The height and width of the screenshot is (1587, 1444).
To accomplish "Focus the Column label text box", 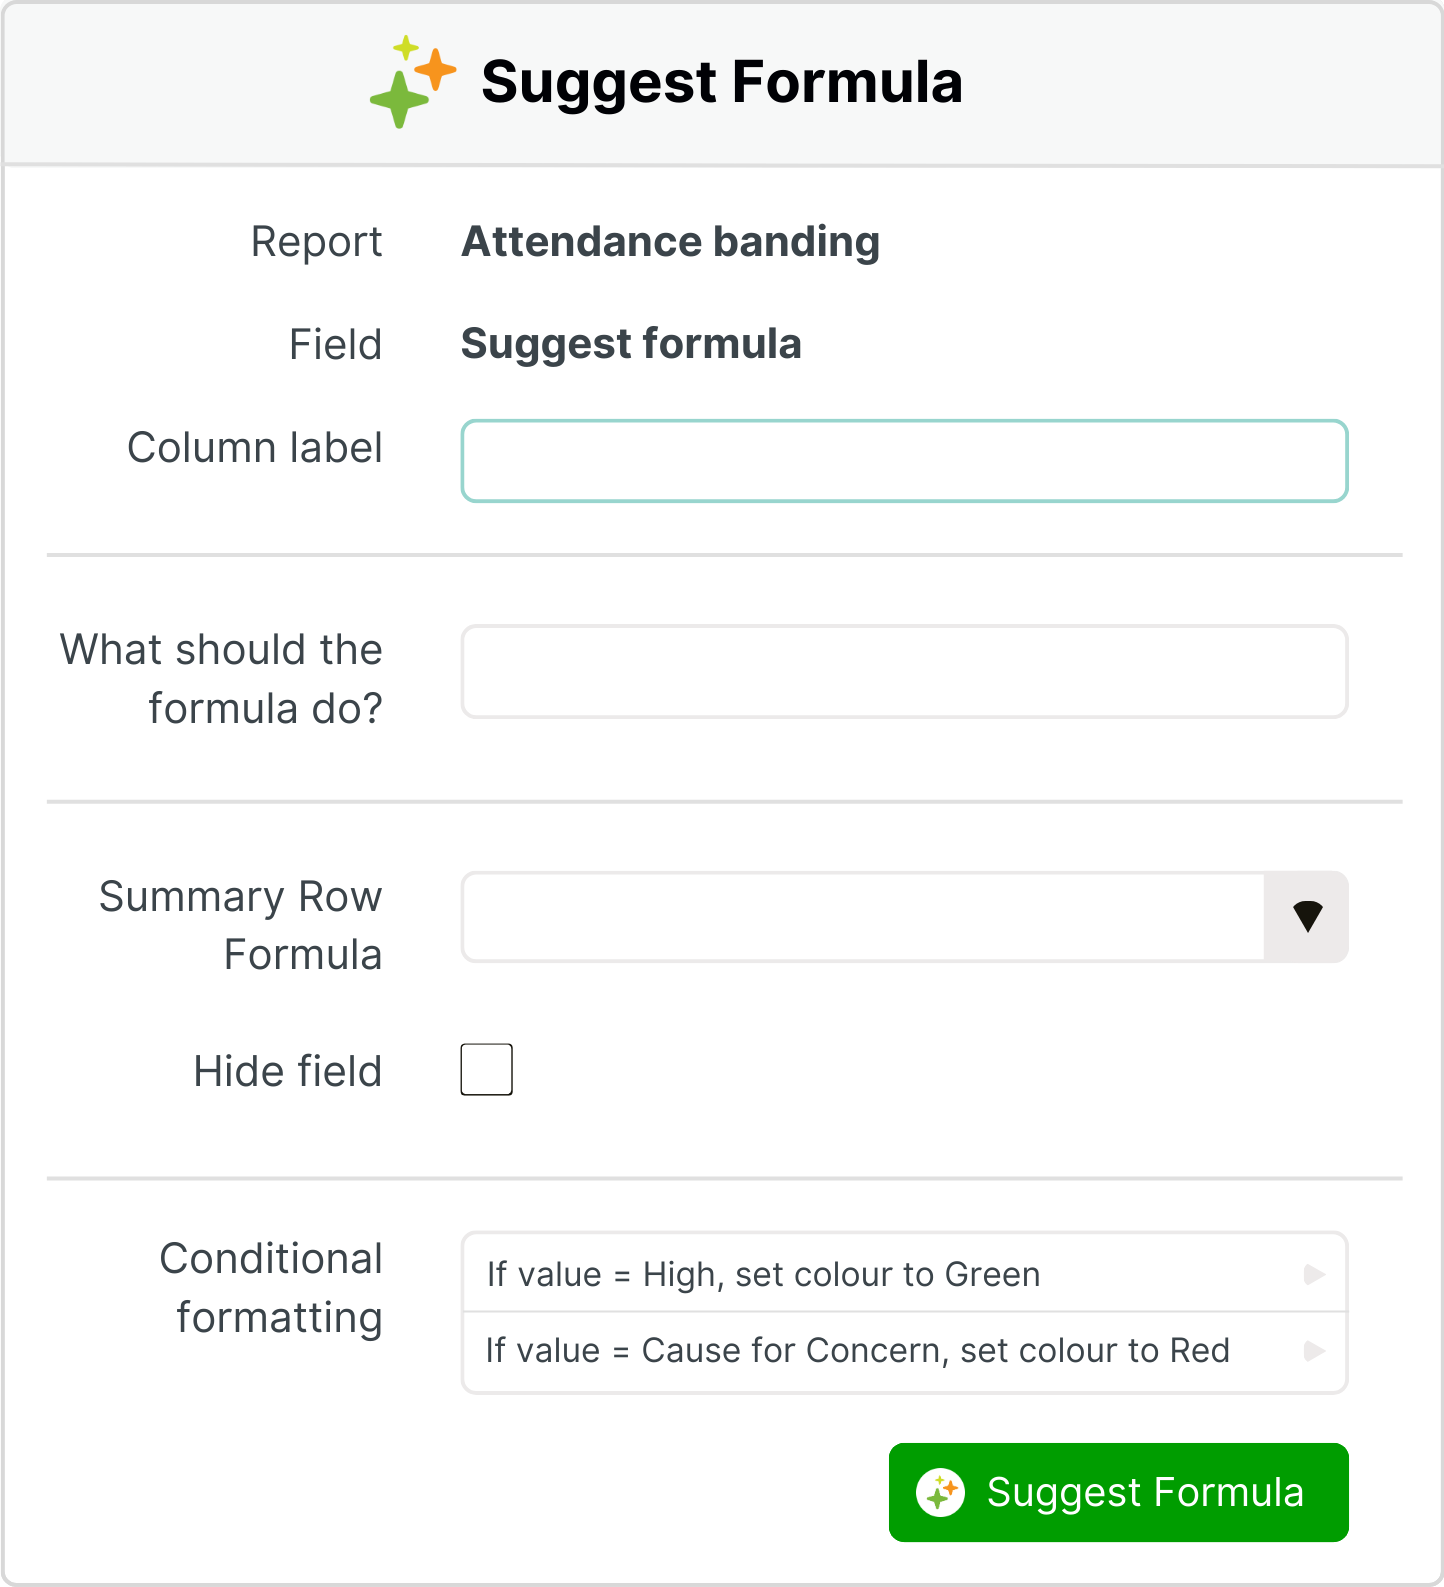I will 904,461.
